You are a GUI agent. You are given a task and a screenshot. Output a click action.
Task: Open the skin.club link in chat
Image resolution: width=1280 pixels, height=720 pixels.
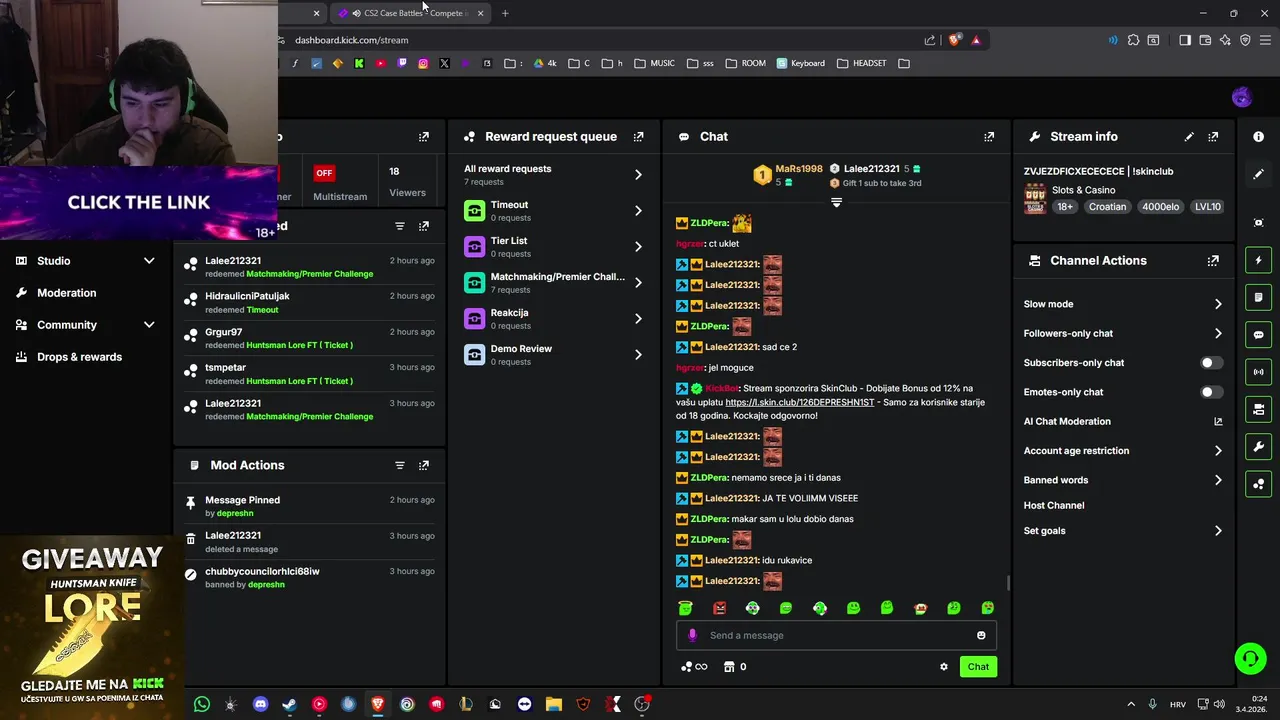pyautogui.click(x=800, y=402)
